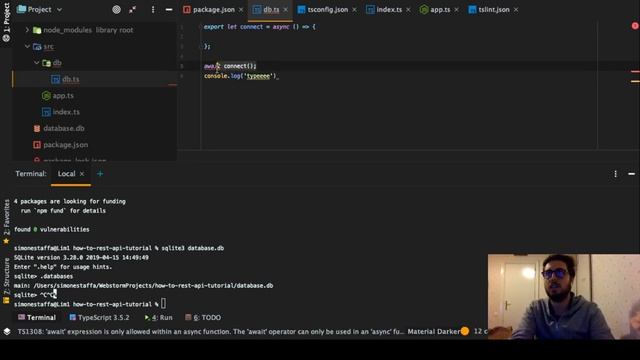Open package.json from project tree
This screenshot has width=640, height=360.
65,144
